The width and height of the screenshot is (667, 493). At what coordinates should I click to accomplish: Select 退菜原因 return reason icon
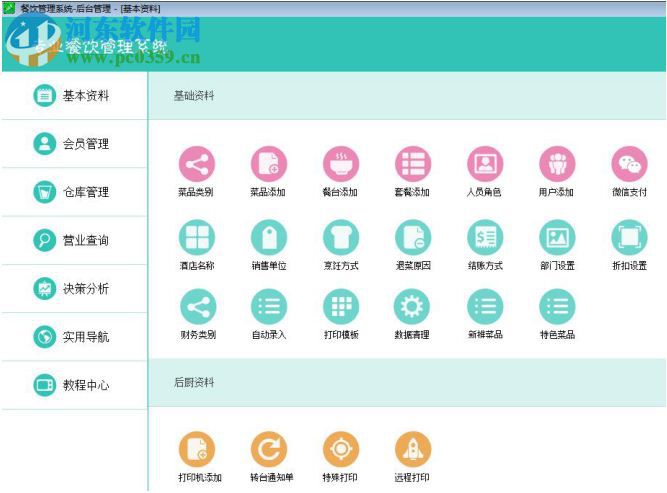tap(413, 237)
